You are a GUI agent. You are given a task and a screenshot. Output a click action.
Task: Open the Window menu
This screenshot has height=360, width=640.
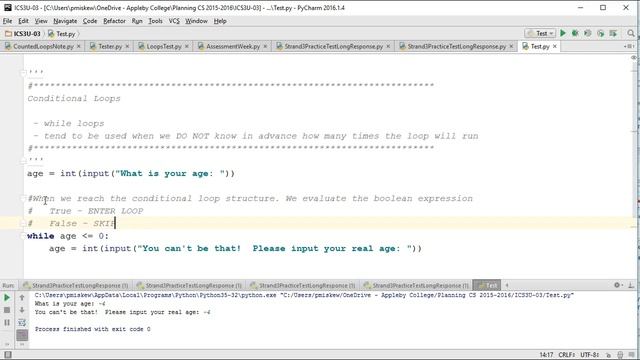tap(196, 21)
